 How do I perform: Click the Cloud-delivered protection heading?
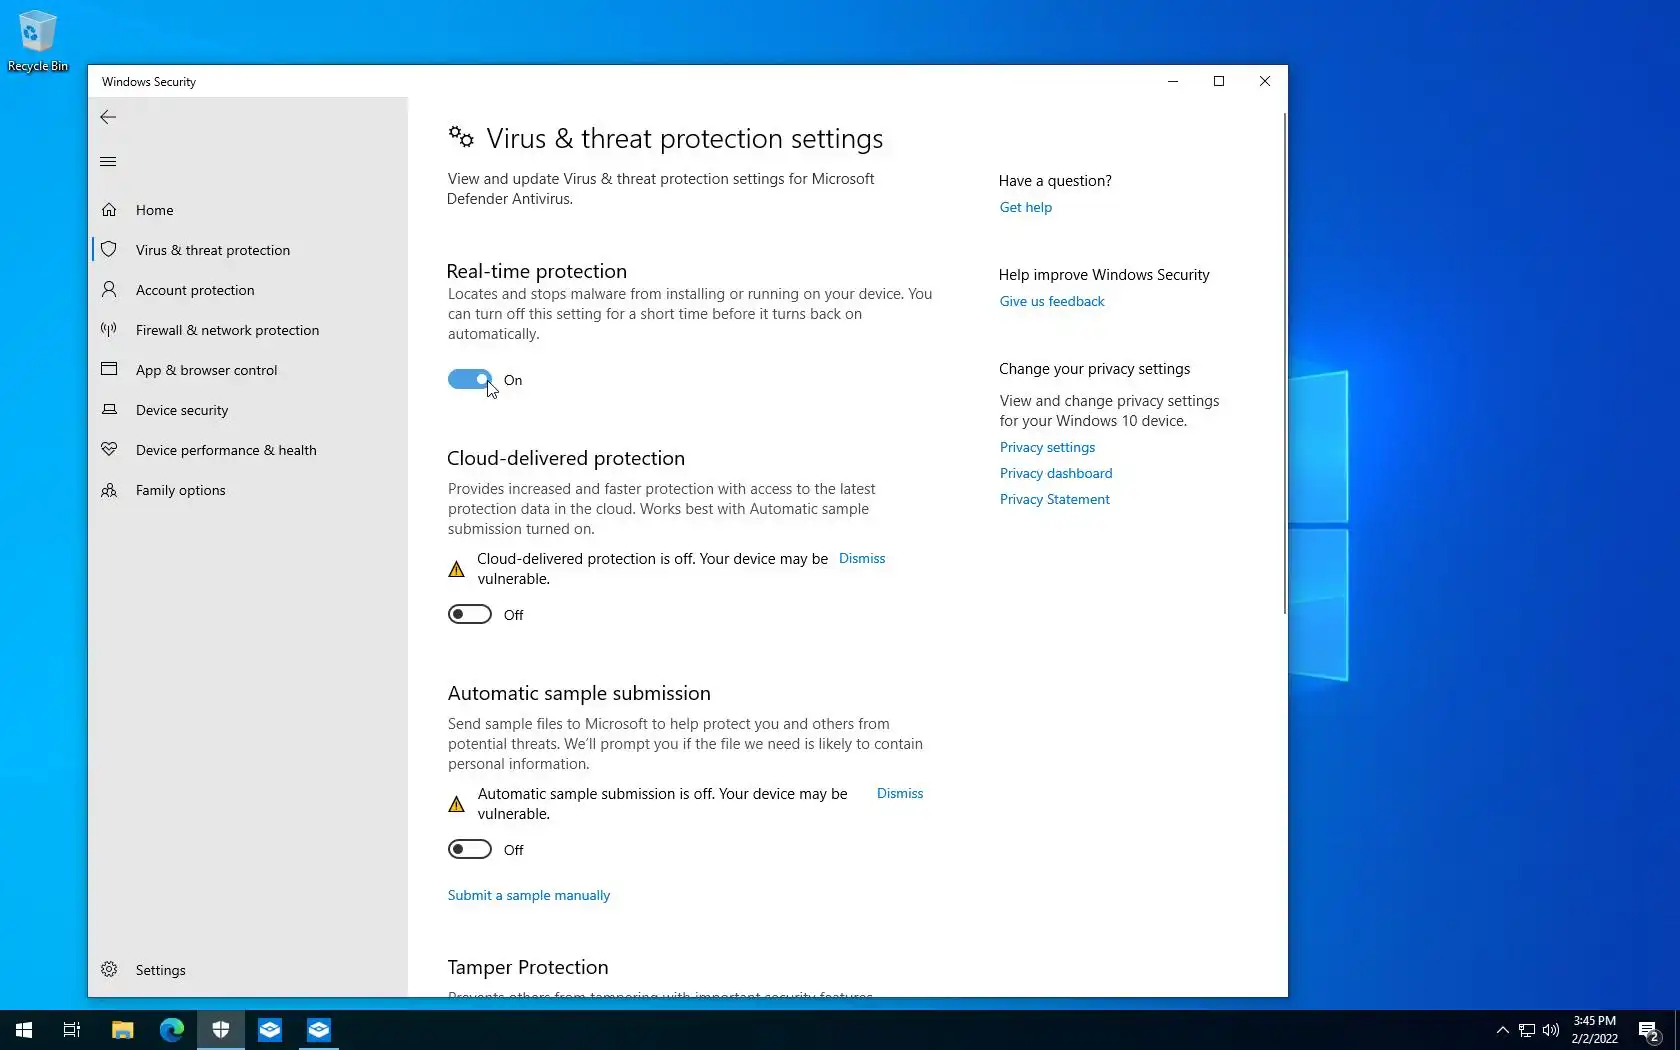[x=566, y=459]
